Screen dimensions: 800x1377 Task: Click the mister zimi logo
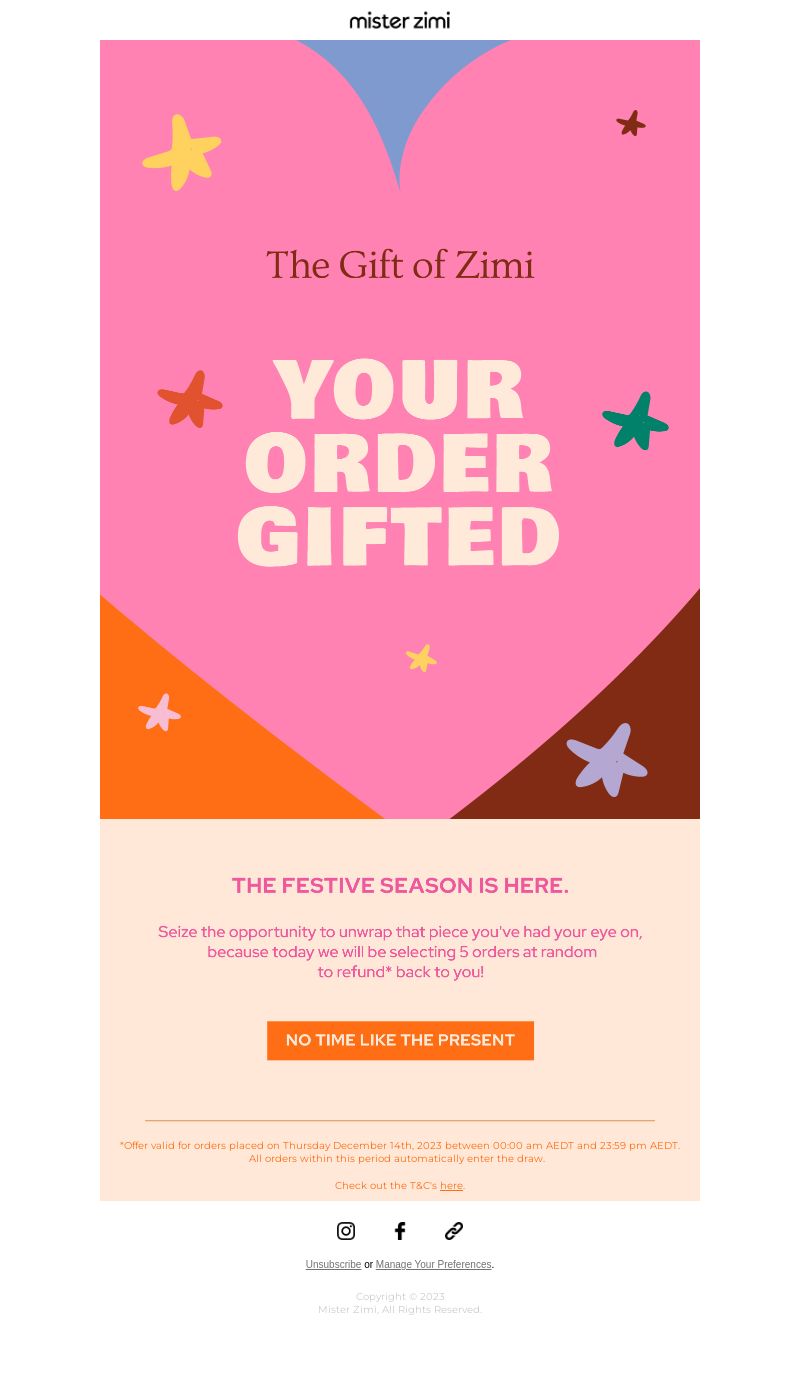(400, 20)
